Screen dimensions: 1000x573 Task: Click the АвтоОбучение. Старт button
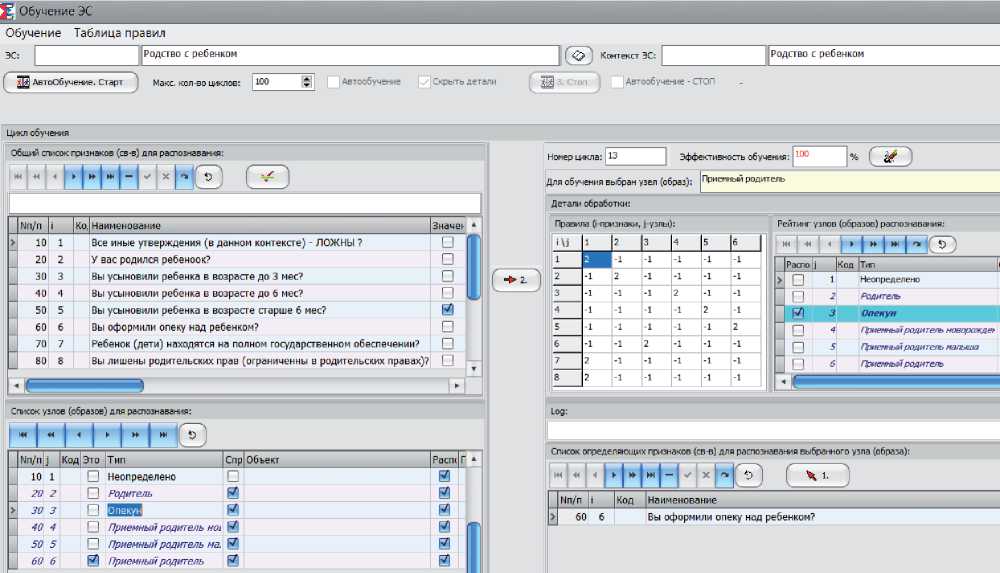tap(70, 83)
